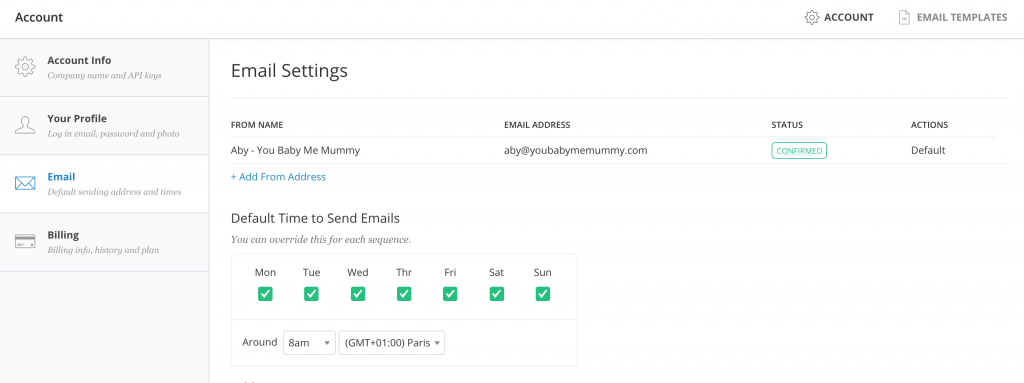Switch to the Account tab
1024x383 pixels.
point(839,18)
